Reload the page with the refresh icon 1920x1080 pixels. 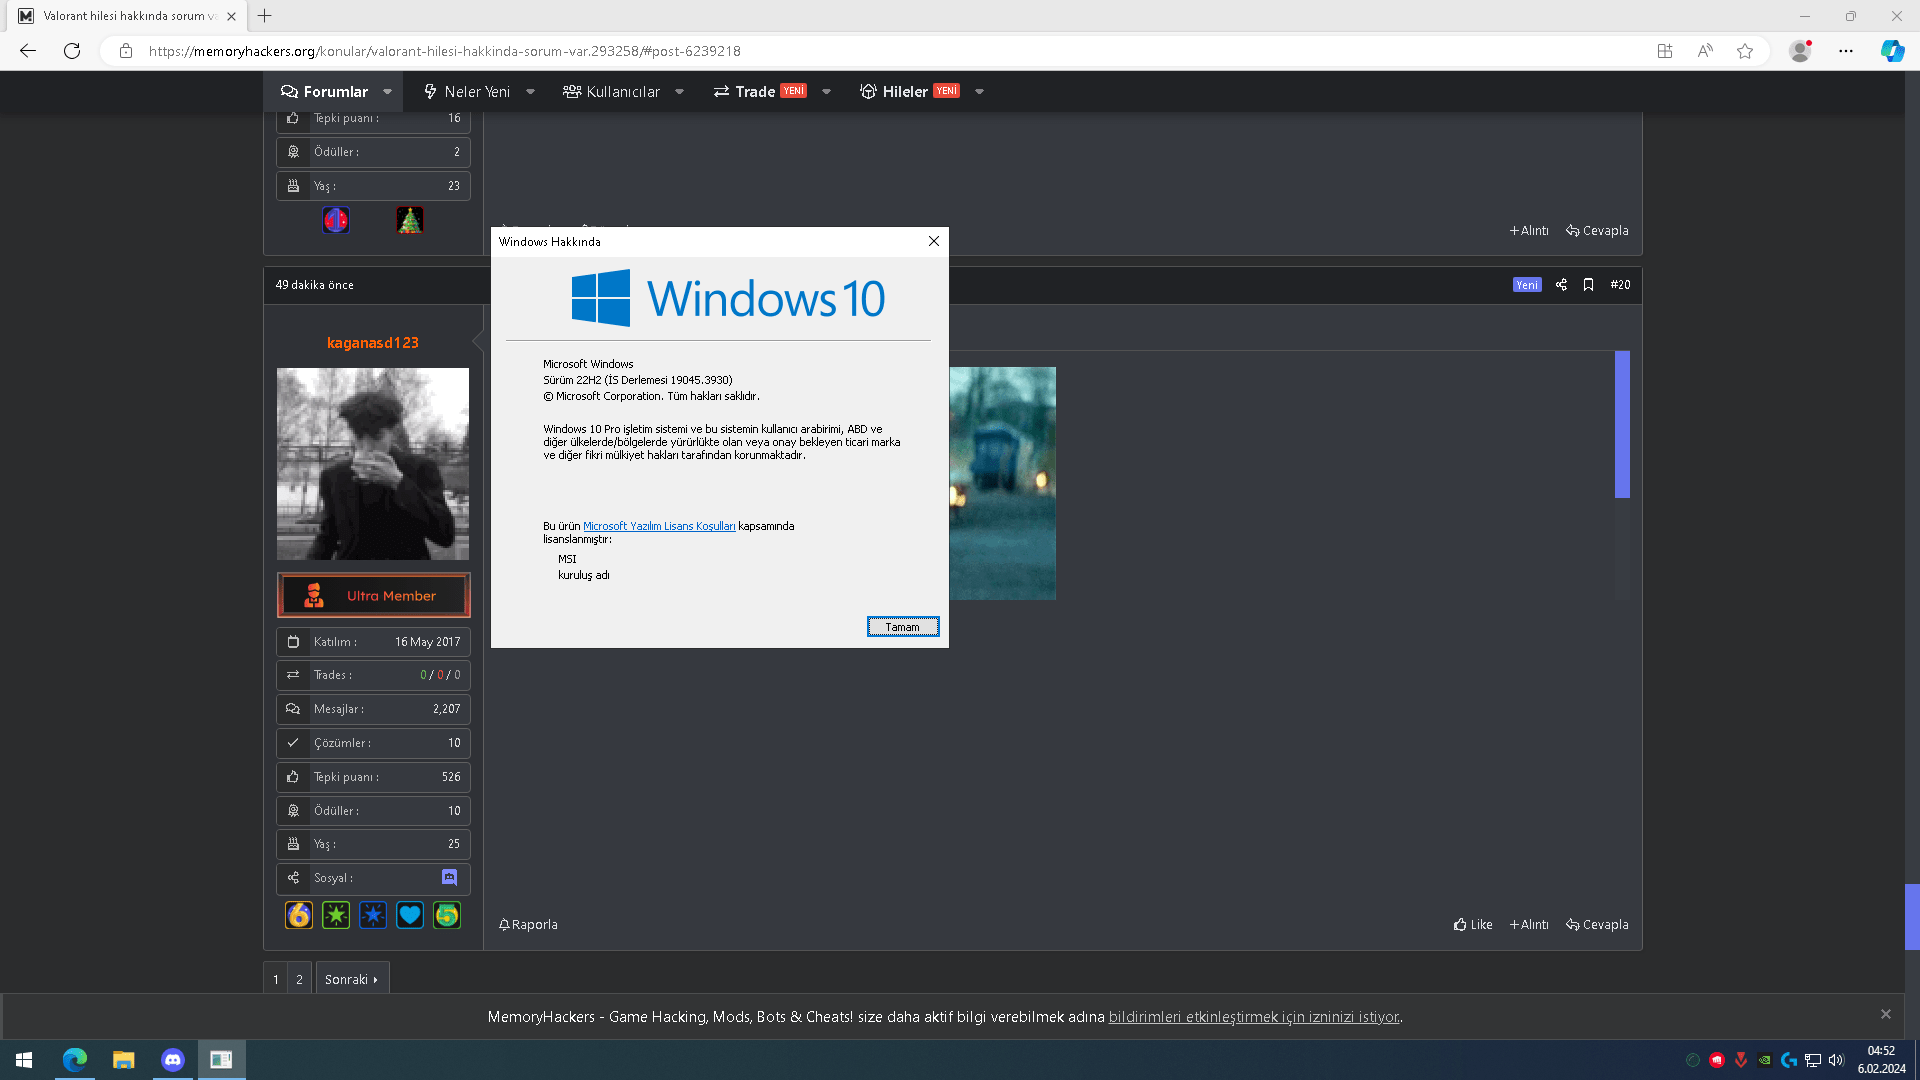click(72, 51)
